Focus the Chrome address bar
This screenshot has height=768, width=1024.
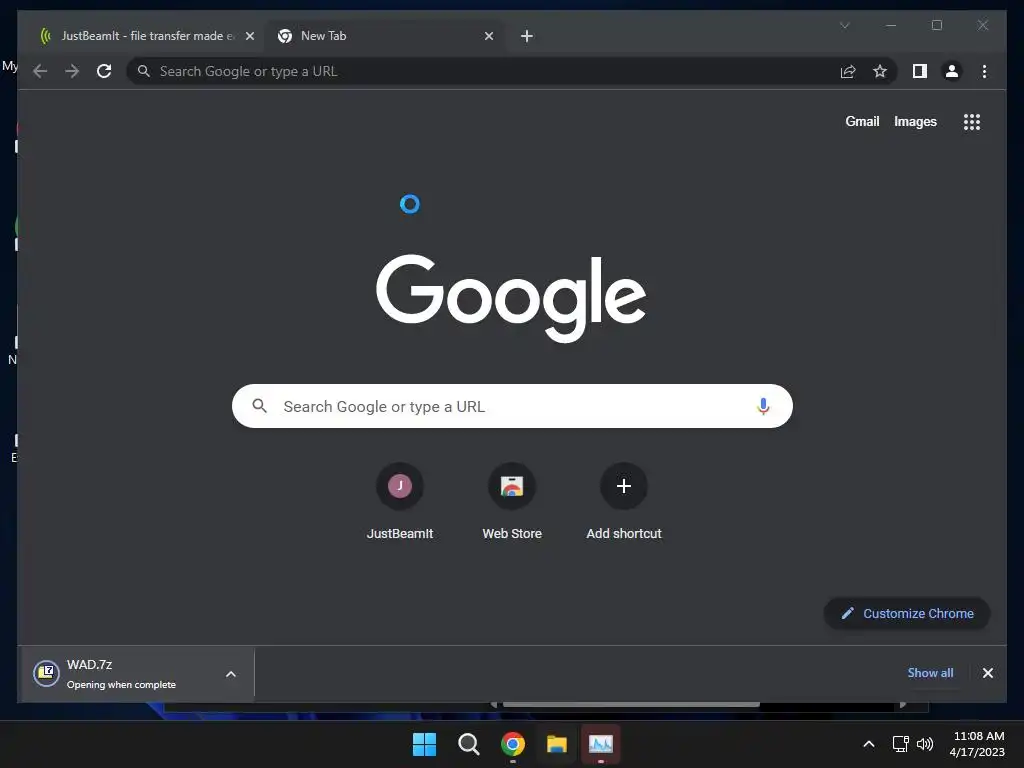click(483, 71)
